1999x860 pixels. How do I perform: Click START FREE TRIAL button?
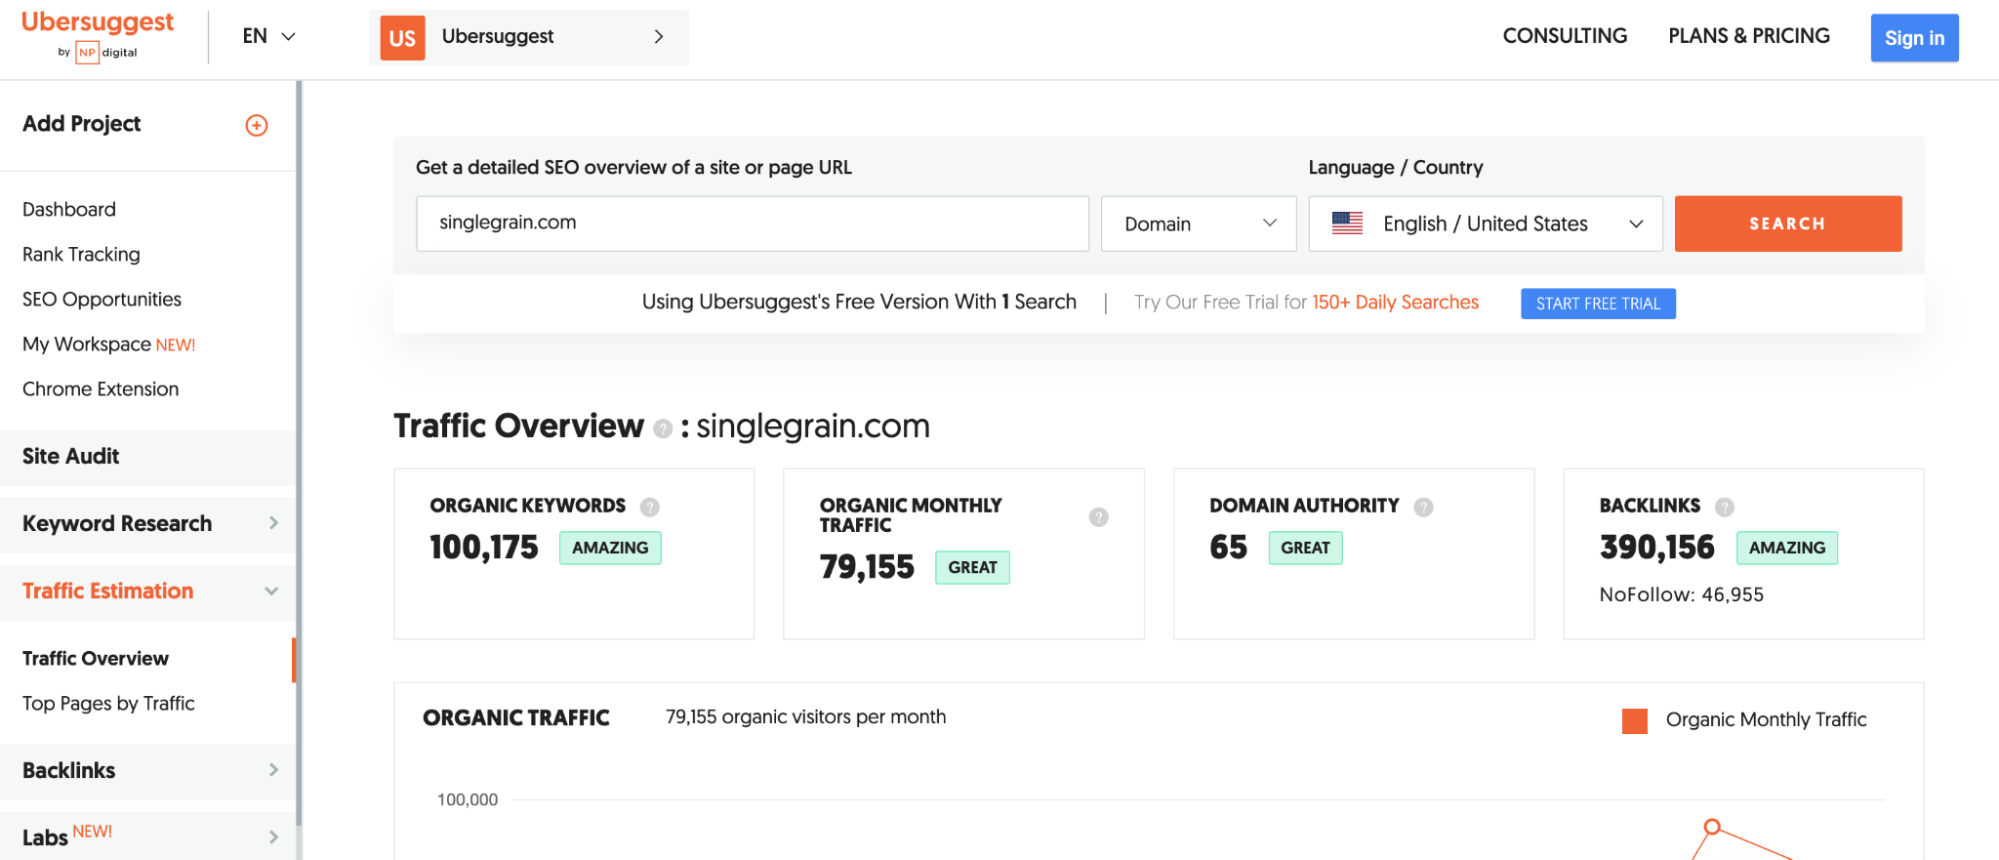click(x=1598, y=304)
